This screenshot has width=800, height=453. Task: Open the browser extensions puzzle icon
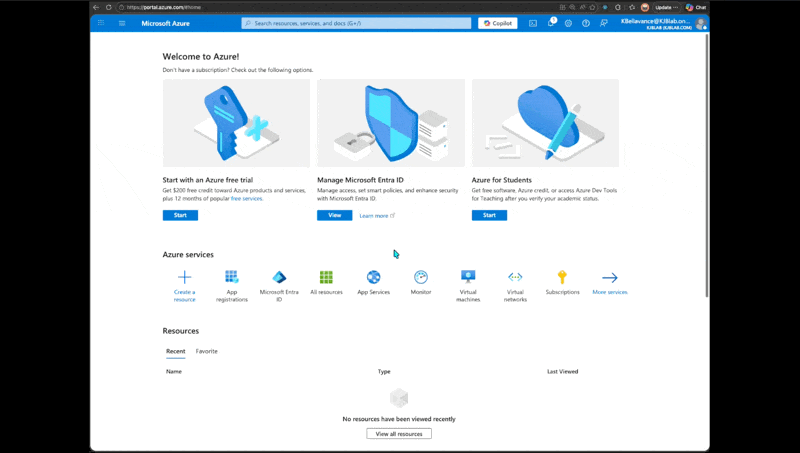tap(618, 7)
